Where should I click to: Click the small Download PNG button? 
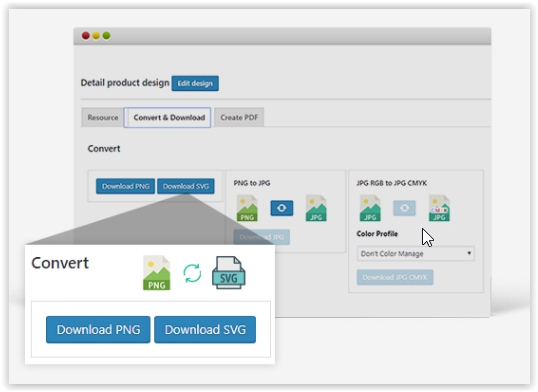[126, 186]
